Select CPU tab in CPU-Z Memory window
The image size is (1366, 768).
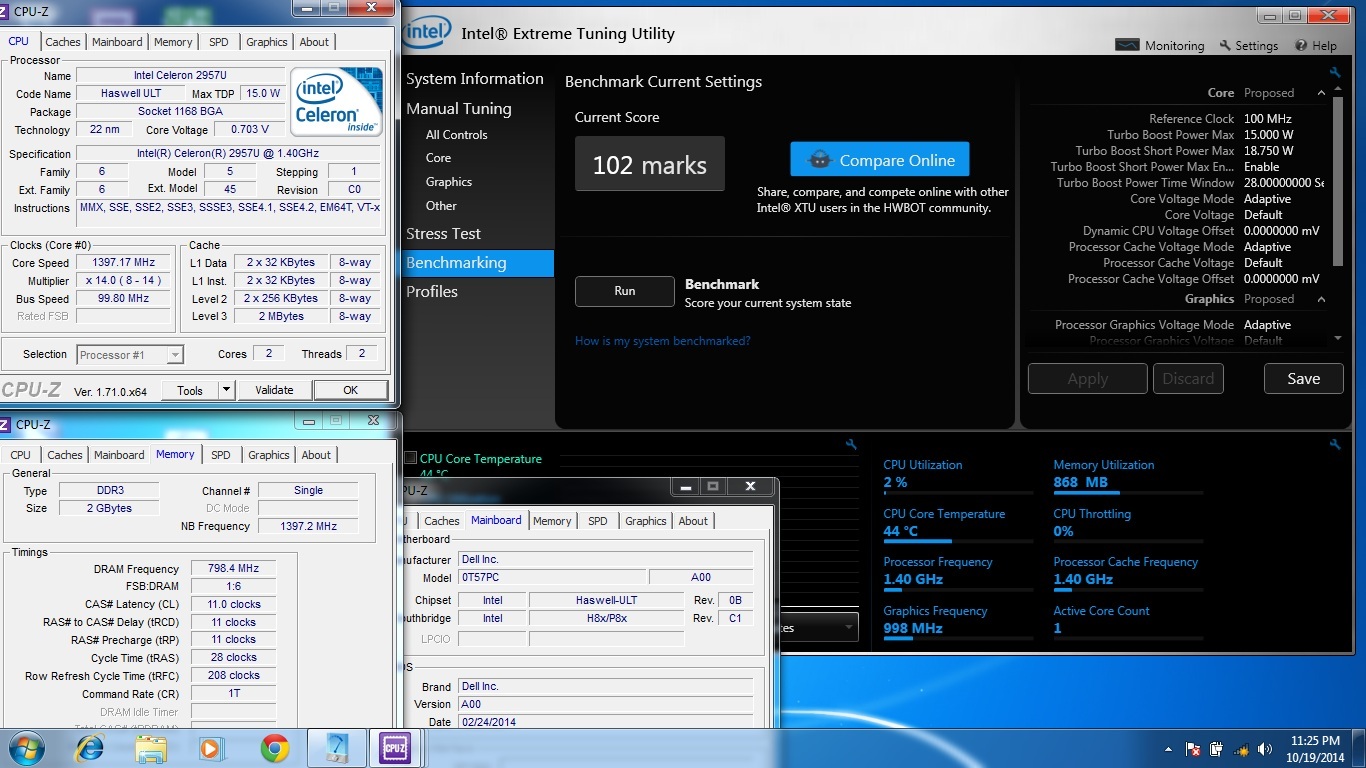(20, 455)
